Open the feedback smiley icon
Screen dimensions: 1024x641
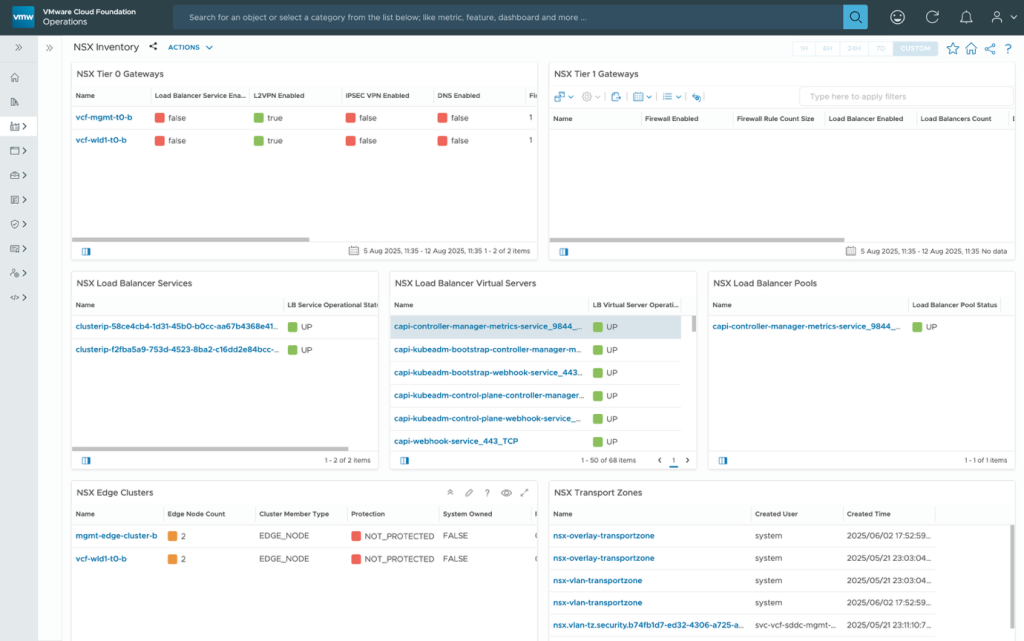tap(898, 17)
